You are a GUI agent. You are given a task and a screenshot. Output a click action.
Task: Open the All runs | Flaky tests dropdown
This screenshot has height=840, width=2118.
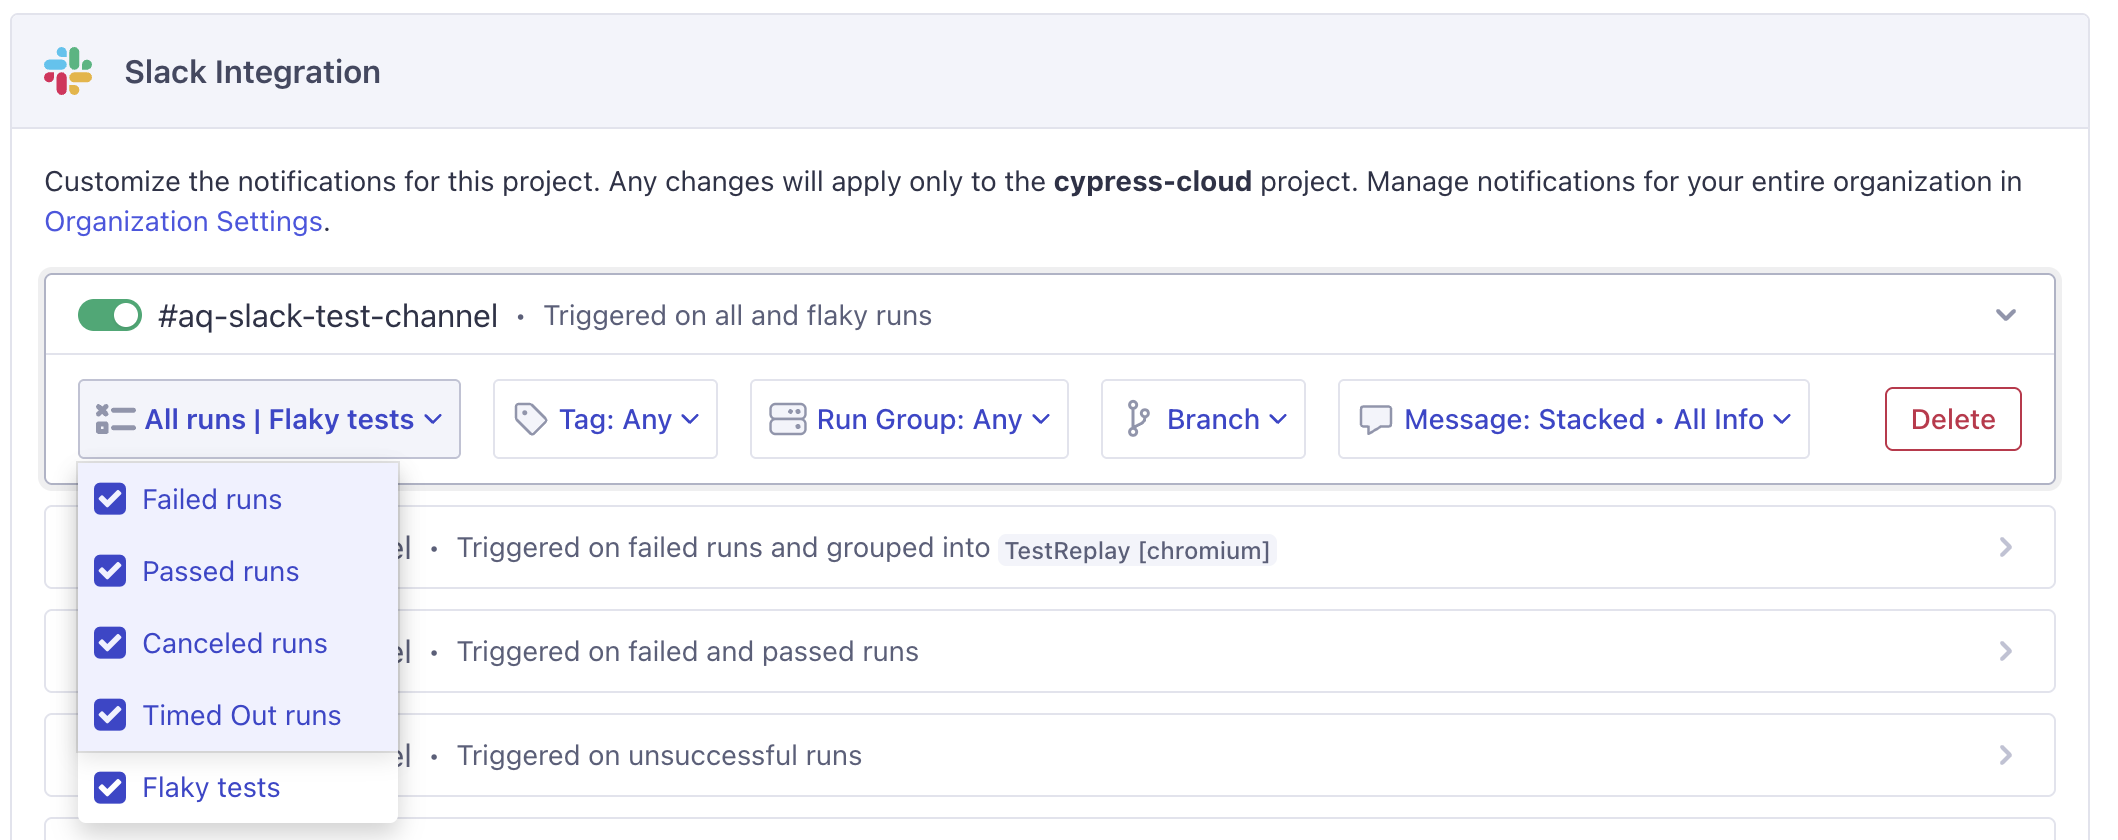pos(269,419)
